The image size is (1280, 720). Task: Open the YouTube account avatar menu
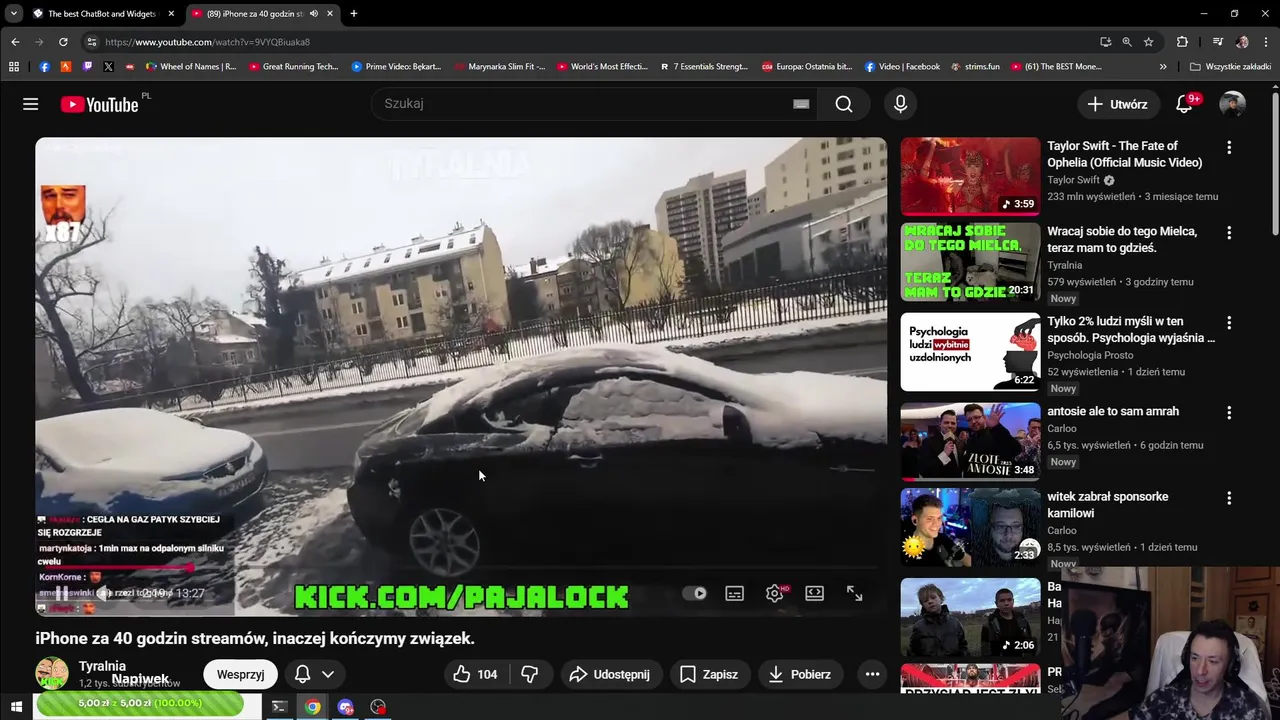coord(1232,104)
